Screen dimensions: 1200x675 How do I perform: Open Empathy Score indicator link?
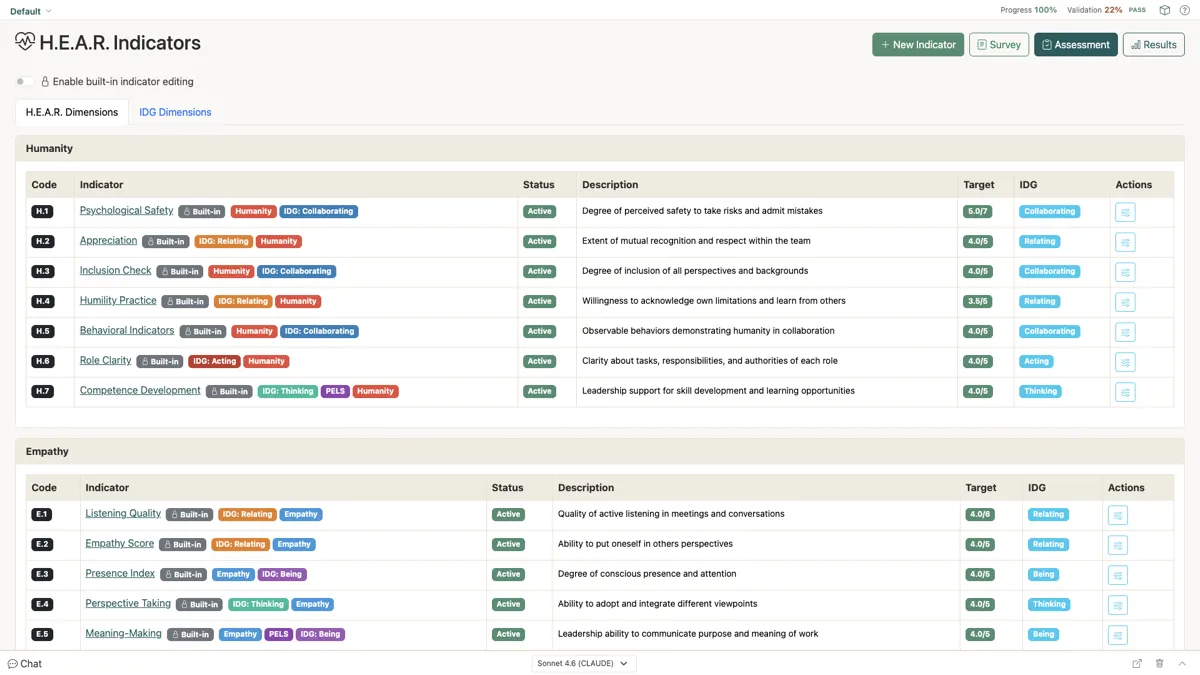pyautogui.click(x=120, y=543)
